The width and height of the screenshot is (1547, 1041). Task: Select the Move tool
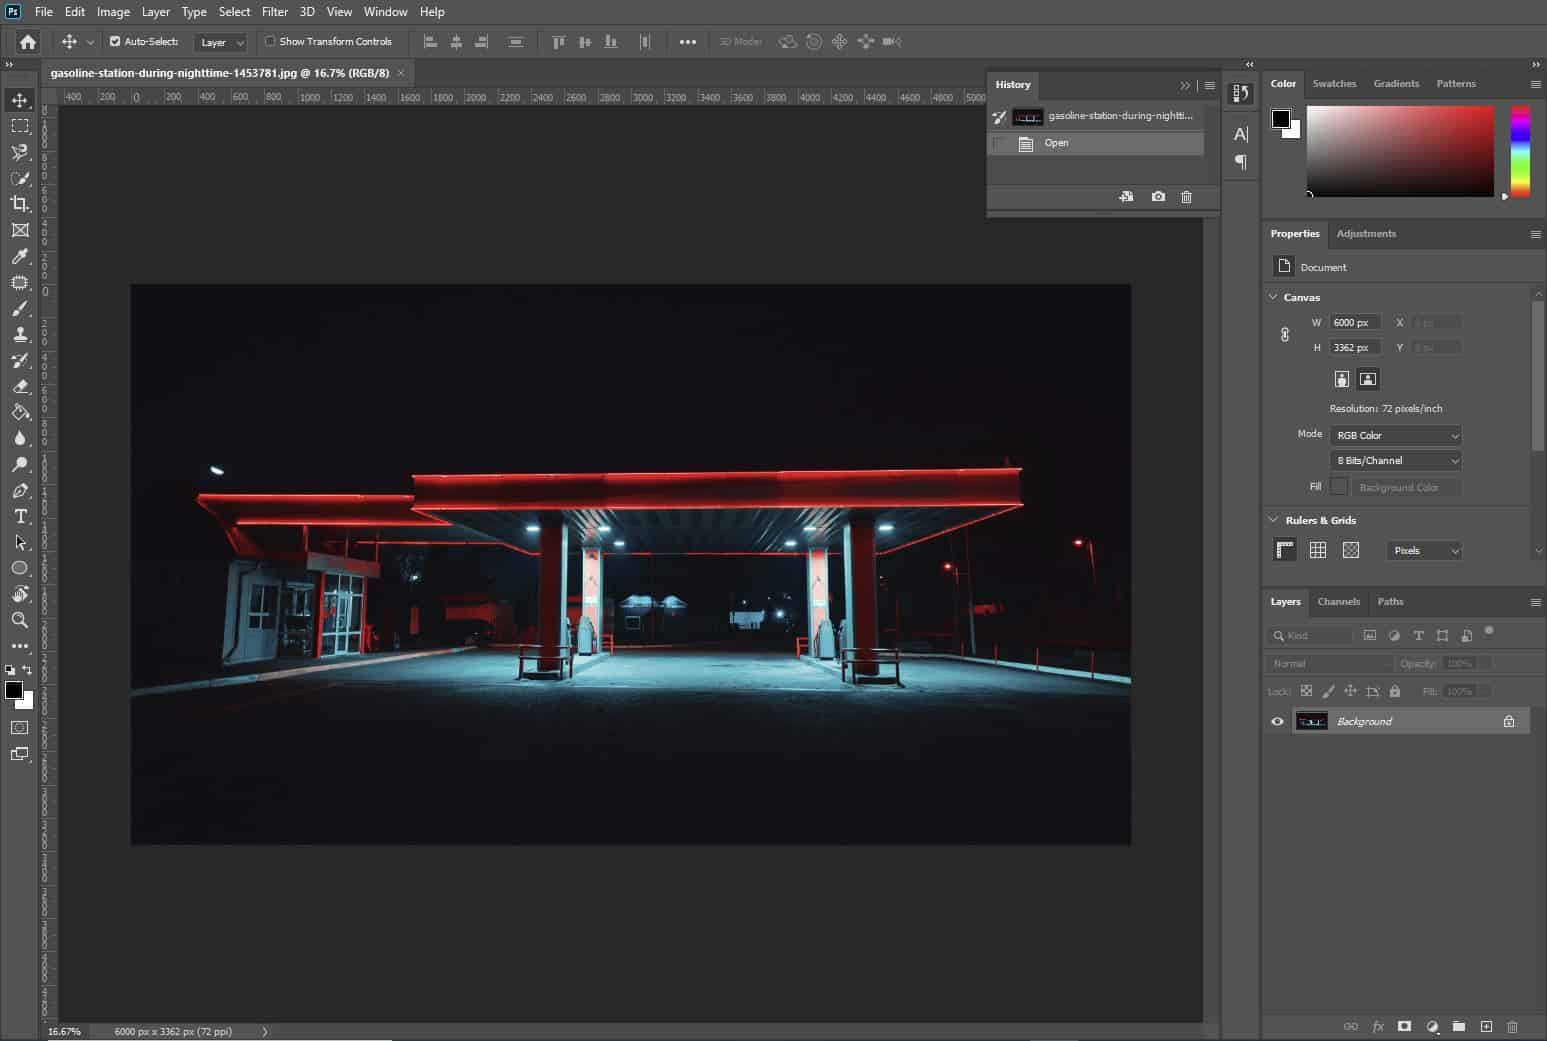point(19,100)
